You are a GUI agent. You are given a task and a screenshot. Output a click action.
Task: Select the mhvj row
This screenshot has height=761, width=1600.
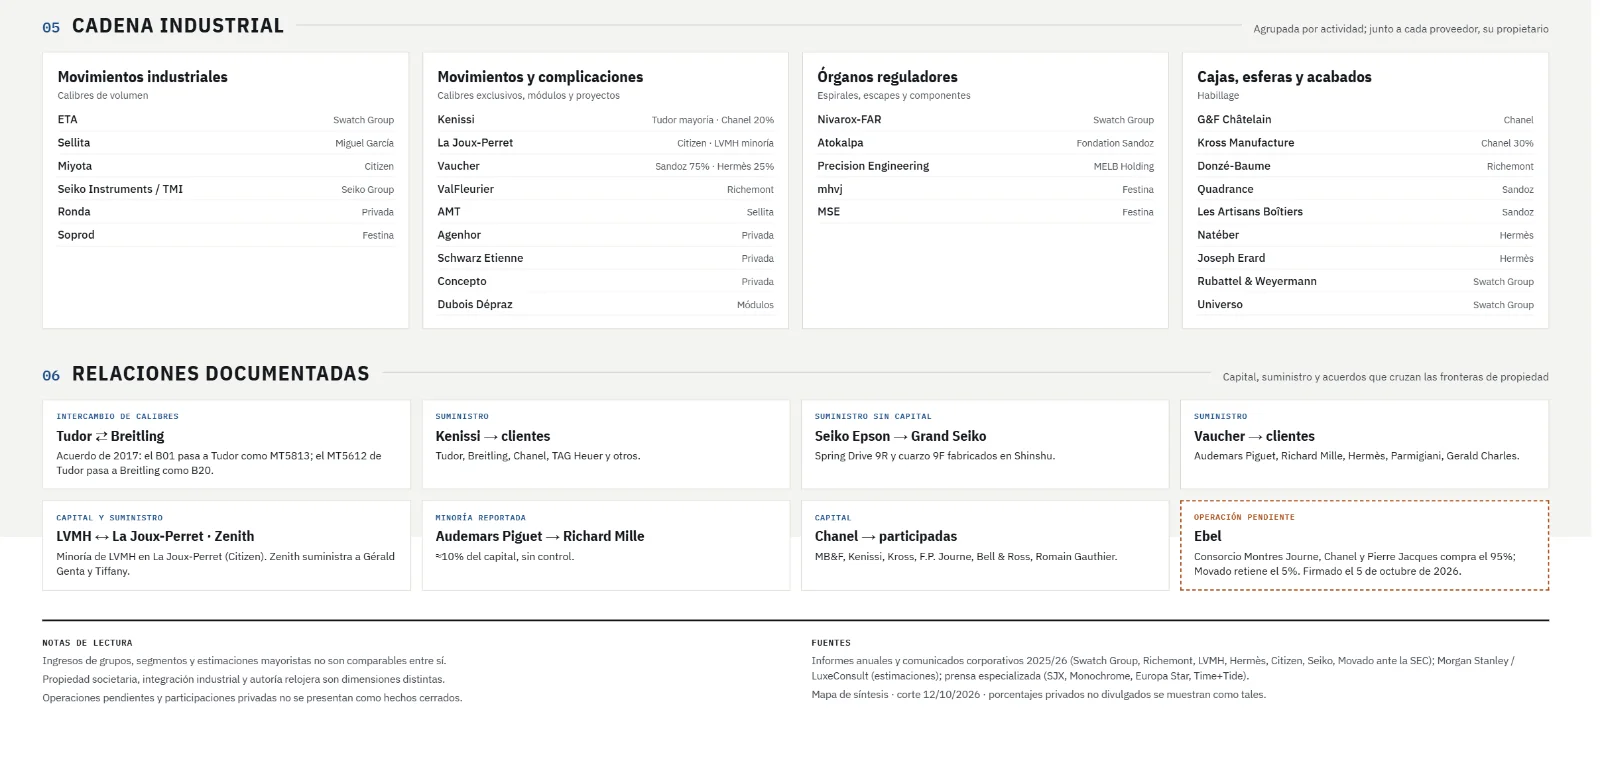(985, 189)
